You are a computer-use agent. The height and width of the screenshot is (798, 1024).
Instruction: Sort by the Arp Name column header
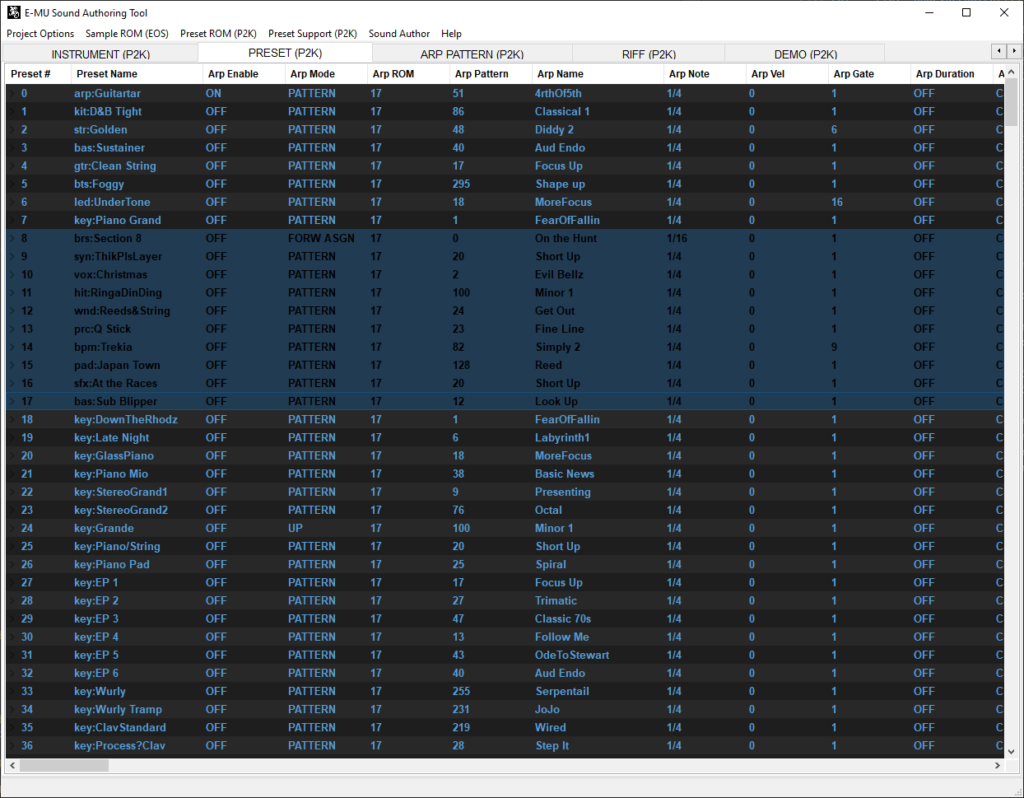coord(598,74)
